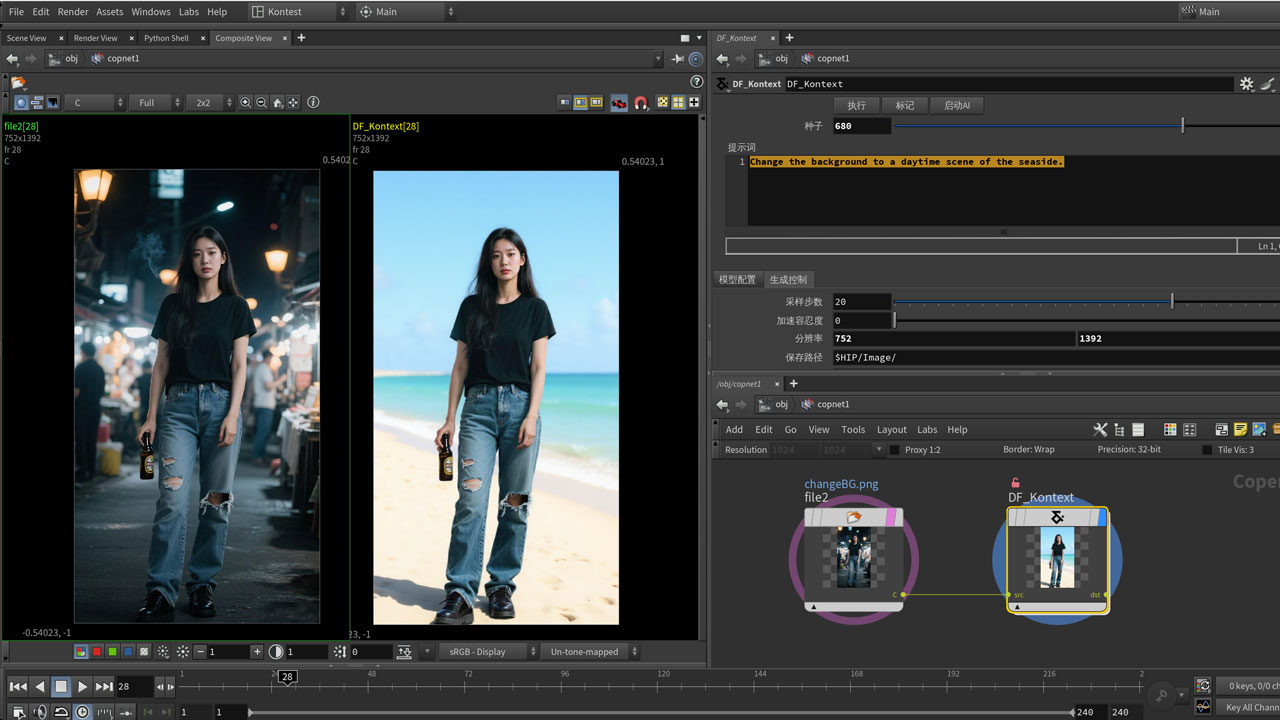Select the DF_Kontext node in network
This screenshot has width=1280, height=720.
point(1057,559)
